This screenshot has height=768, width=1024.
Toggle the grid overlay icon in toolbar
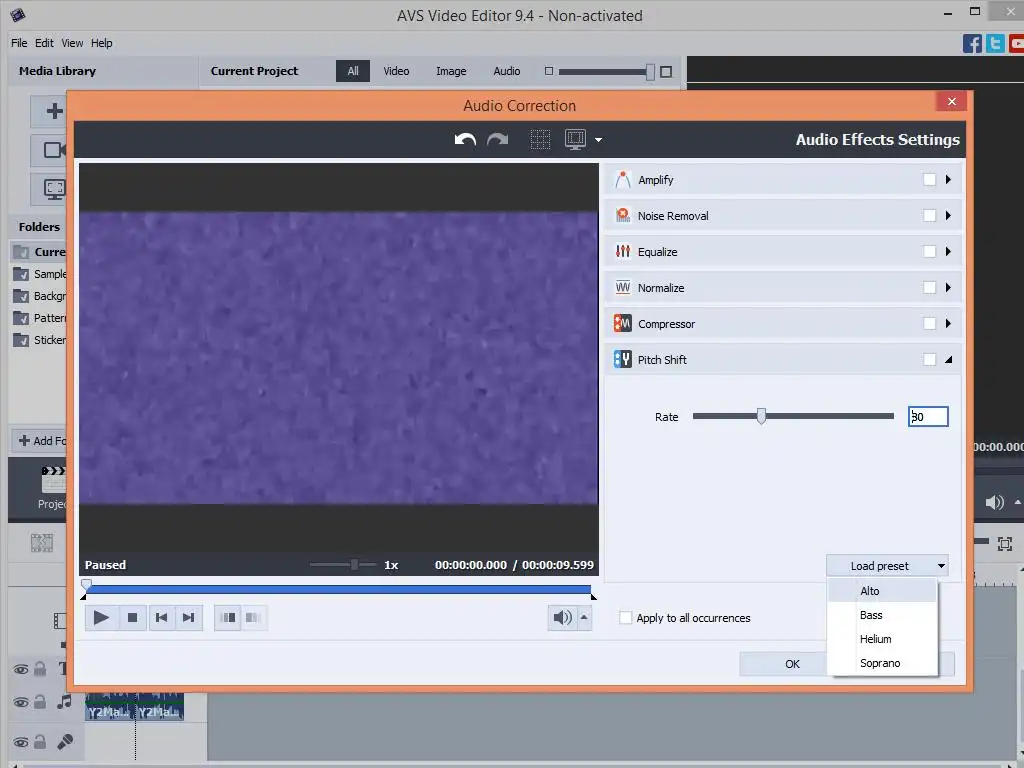click(x=539, y=139)
